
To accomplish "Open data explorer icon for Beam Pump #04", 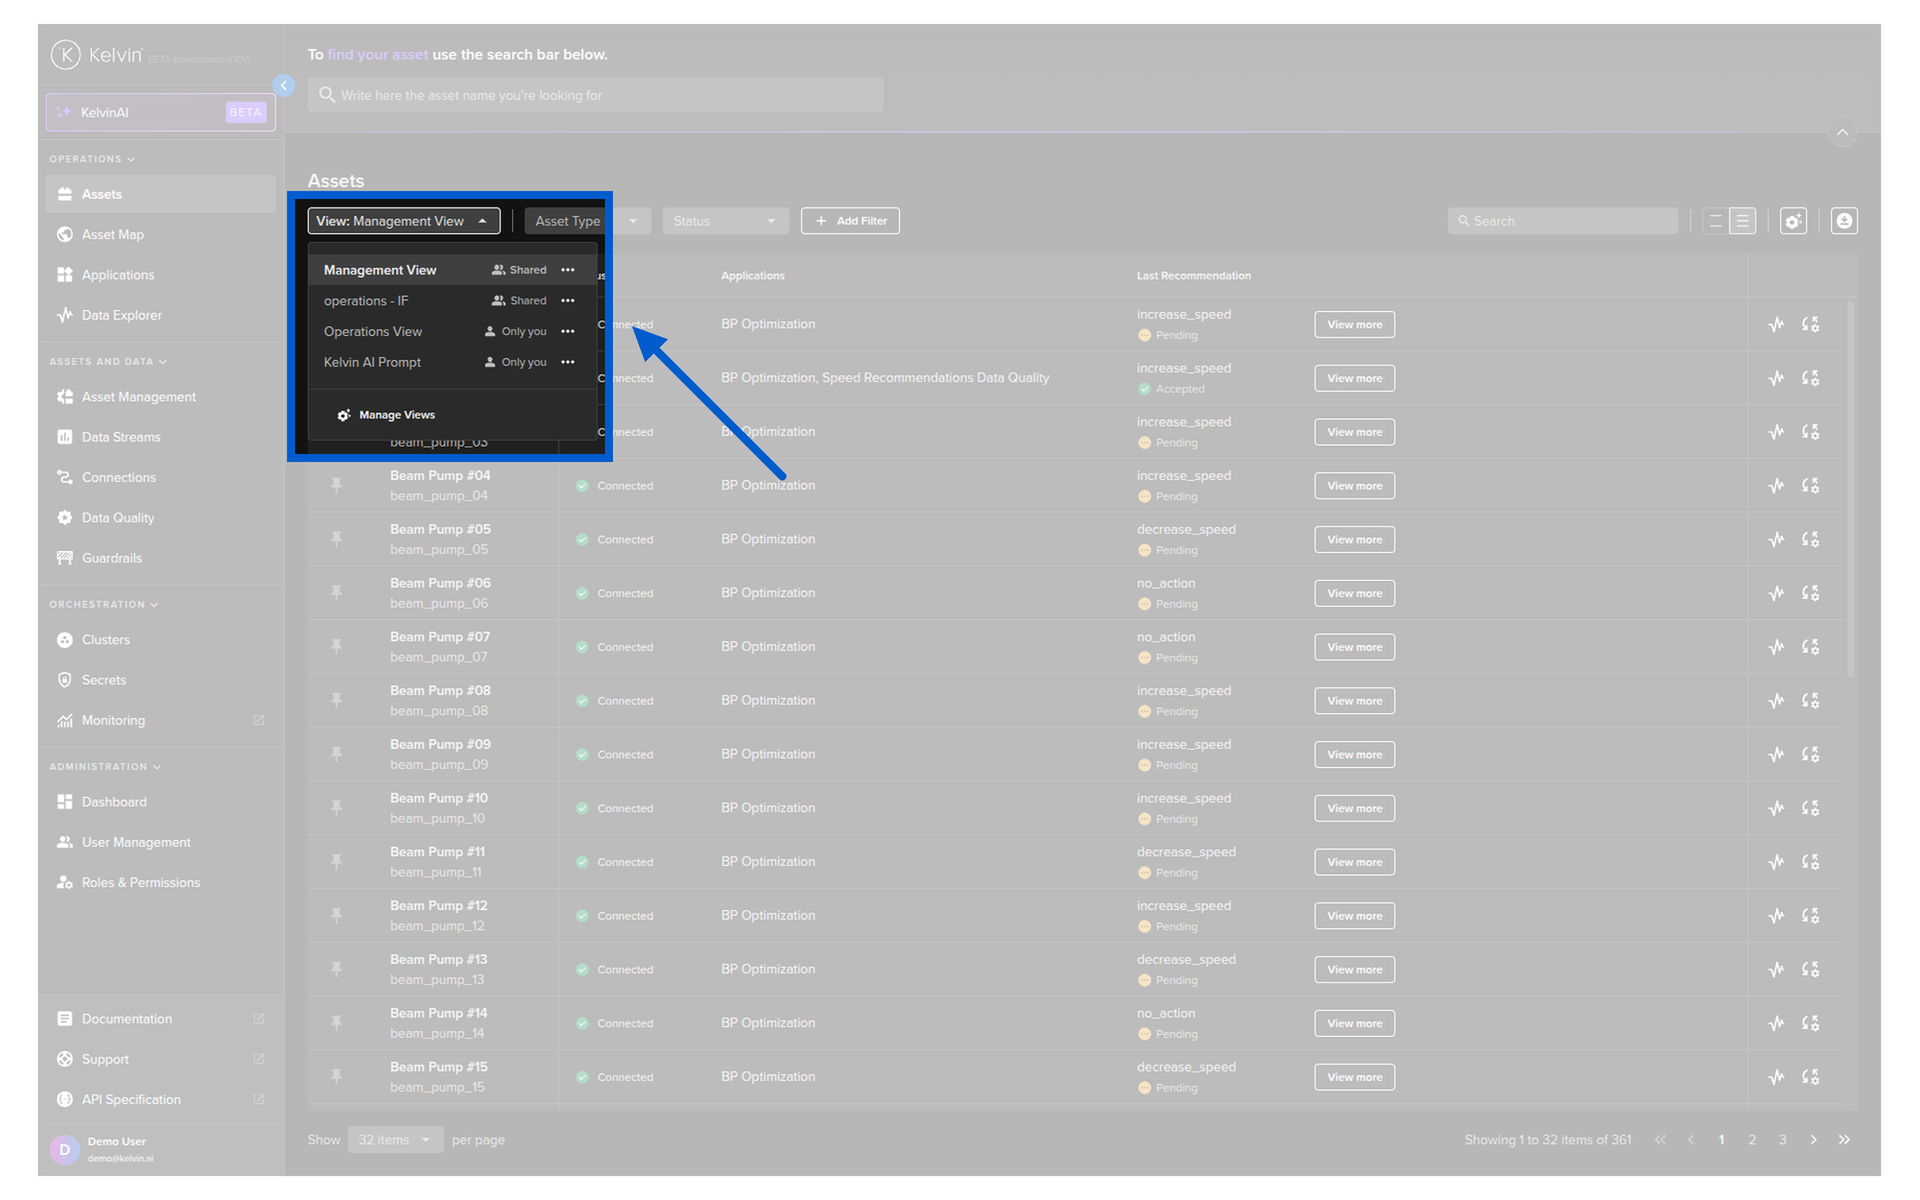I will point(1776,486).
